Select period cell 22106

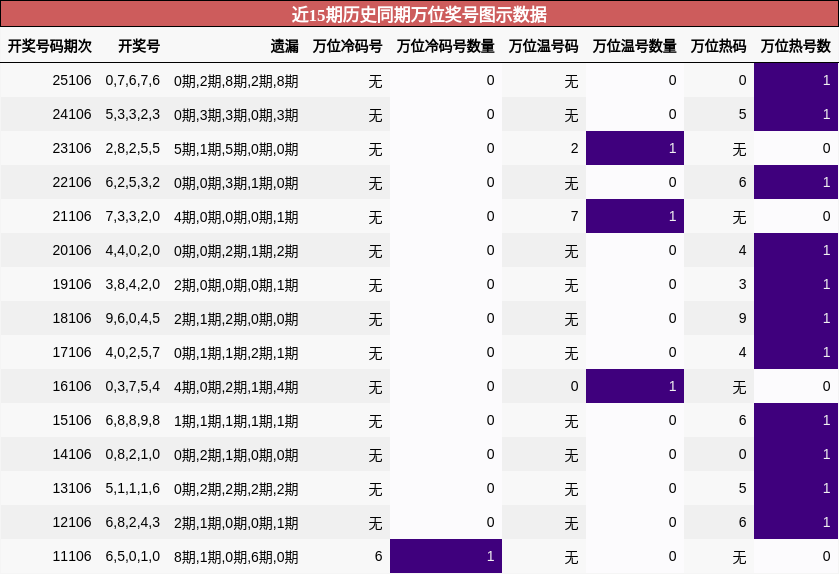pos(72,182)
